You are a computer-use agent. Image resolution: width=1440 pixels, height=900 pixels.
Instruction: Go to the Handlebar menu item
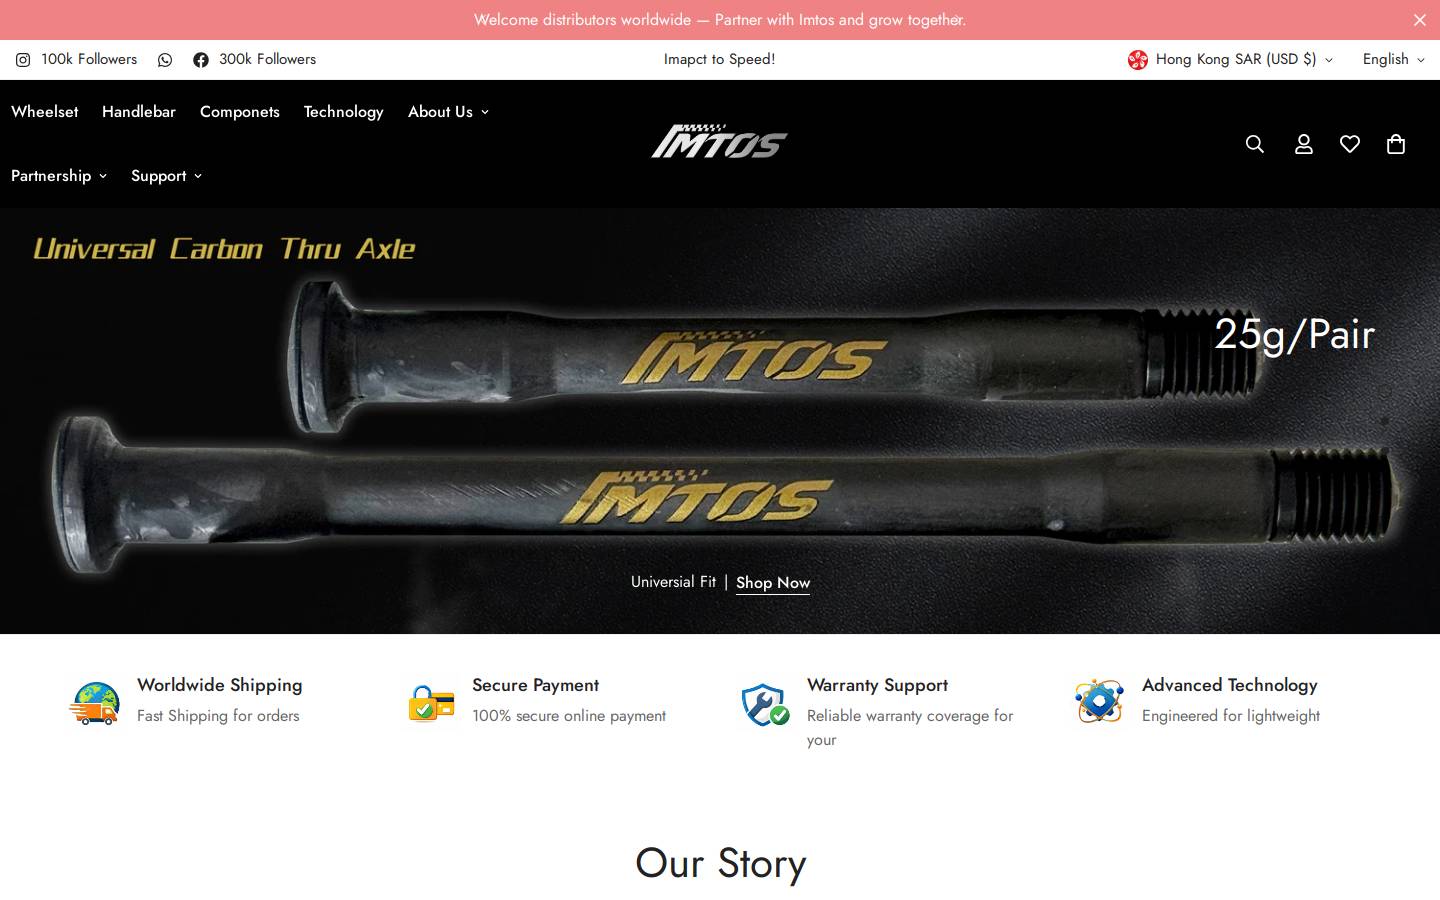(x=139, y=112)
